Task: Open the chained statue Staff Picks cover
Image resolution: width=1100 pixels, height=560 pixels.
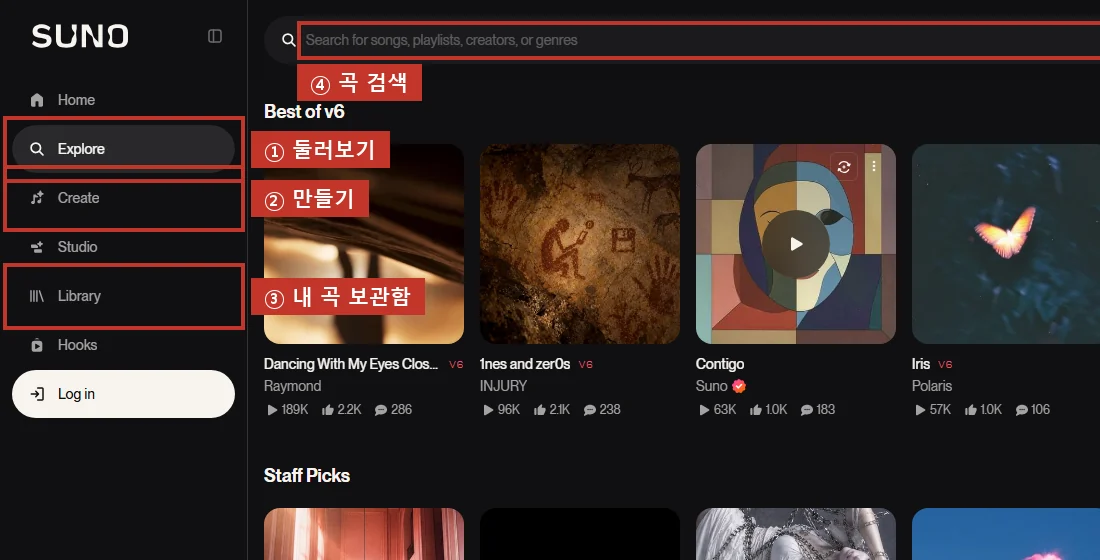Action: coord(796,534)
